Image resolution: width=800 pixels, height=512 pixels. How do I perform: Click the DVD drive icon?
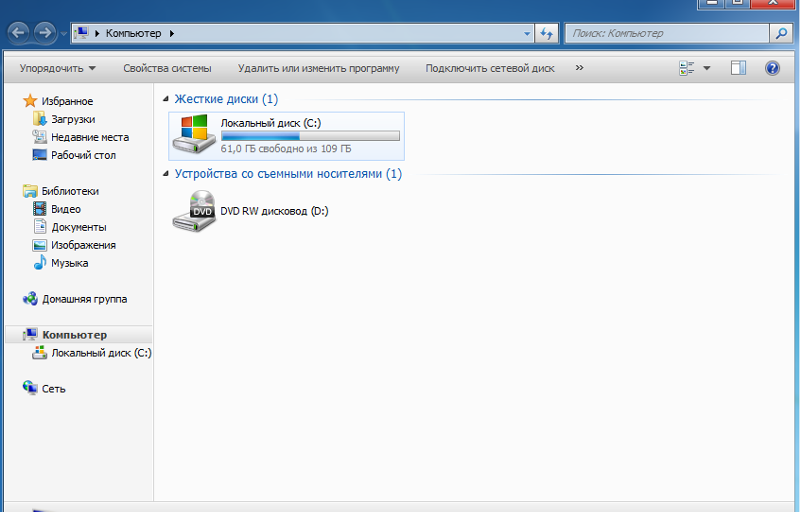click(194, 212)
